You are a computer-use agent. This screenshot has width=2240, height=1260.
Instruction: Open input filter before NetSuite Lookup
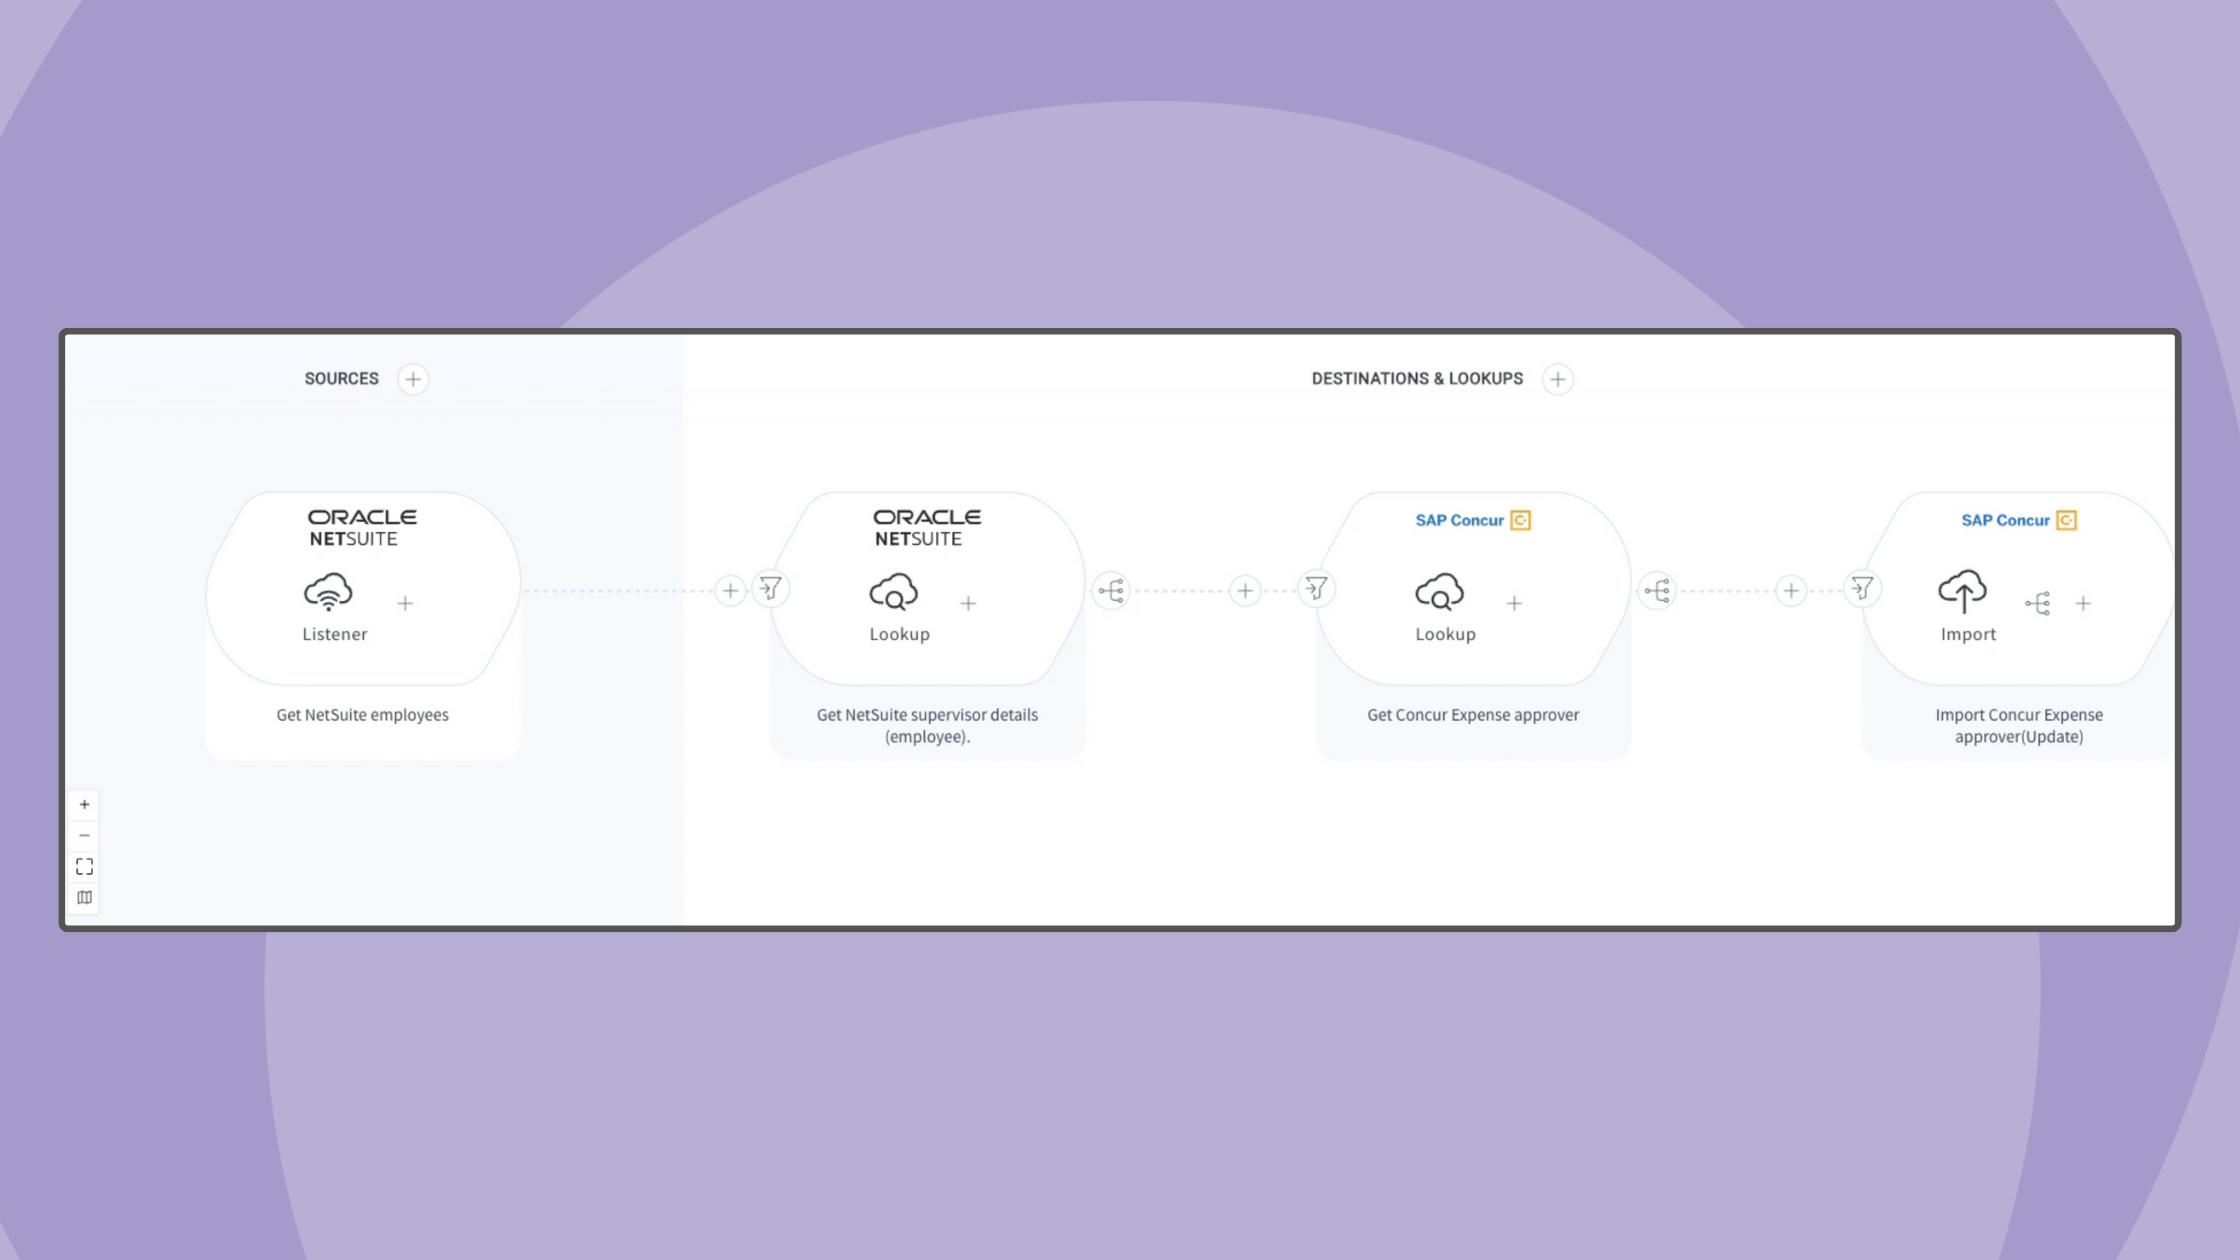pos(771,589)
